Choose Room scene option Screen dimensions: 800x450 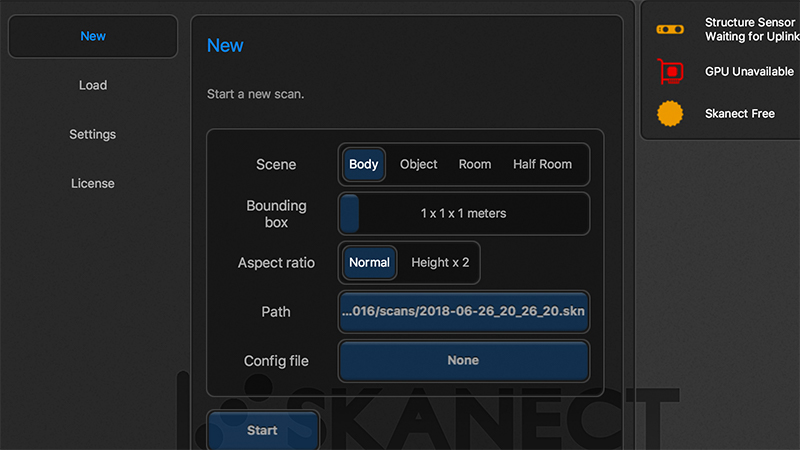pos(475,164)
